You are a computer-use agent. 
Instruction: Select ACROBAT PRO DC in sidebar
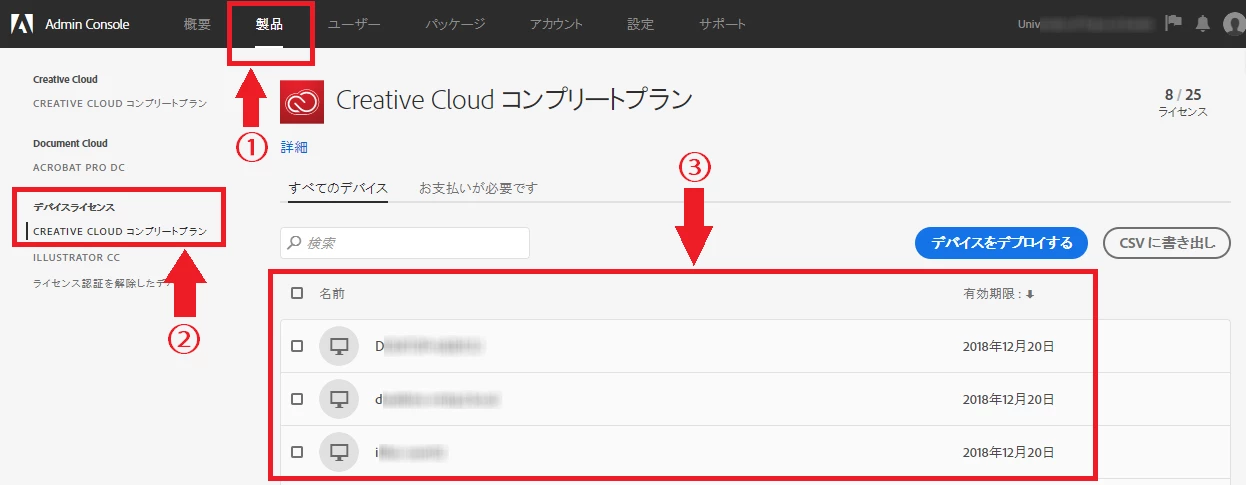(79, 167)
